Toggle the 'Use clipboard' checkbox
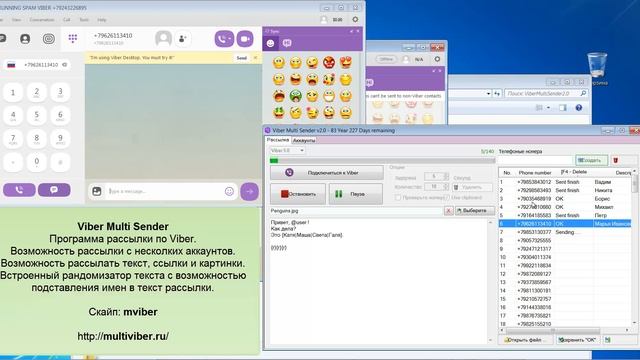The height and width of the screenshot is (360, 640). click(447, 198)
